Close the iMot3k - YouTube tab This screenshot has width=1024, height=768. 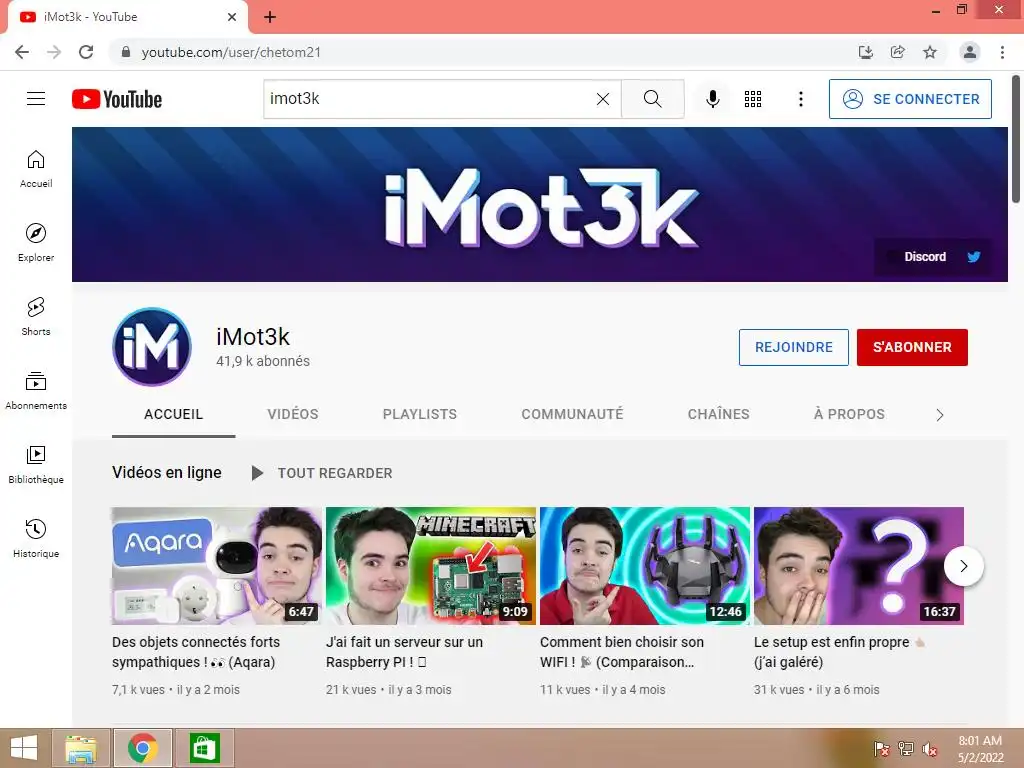232,17
